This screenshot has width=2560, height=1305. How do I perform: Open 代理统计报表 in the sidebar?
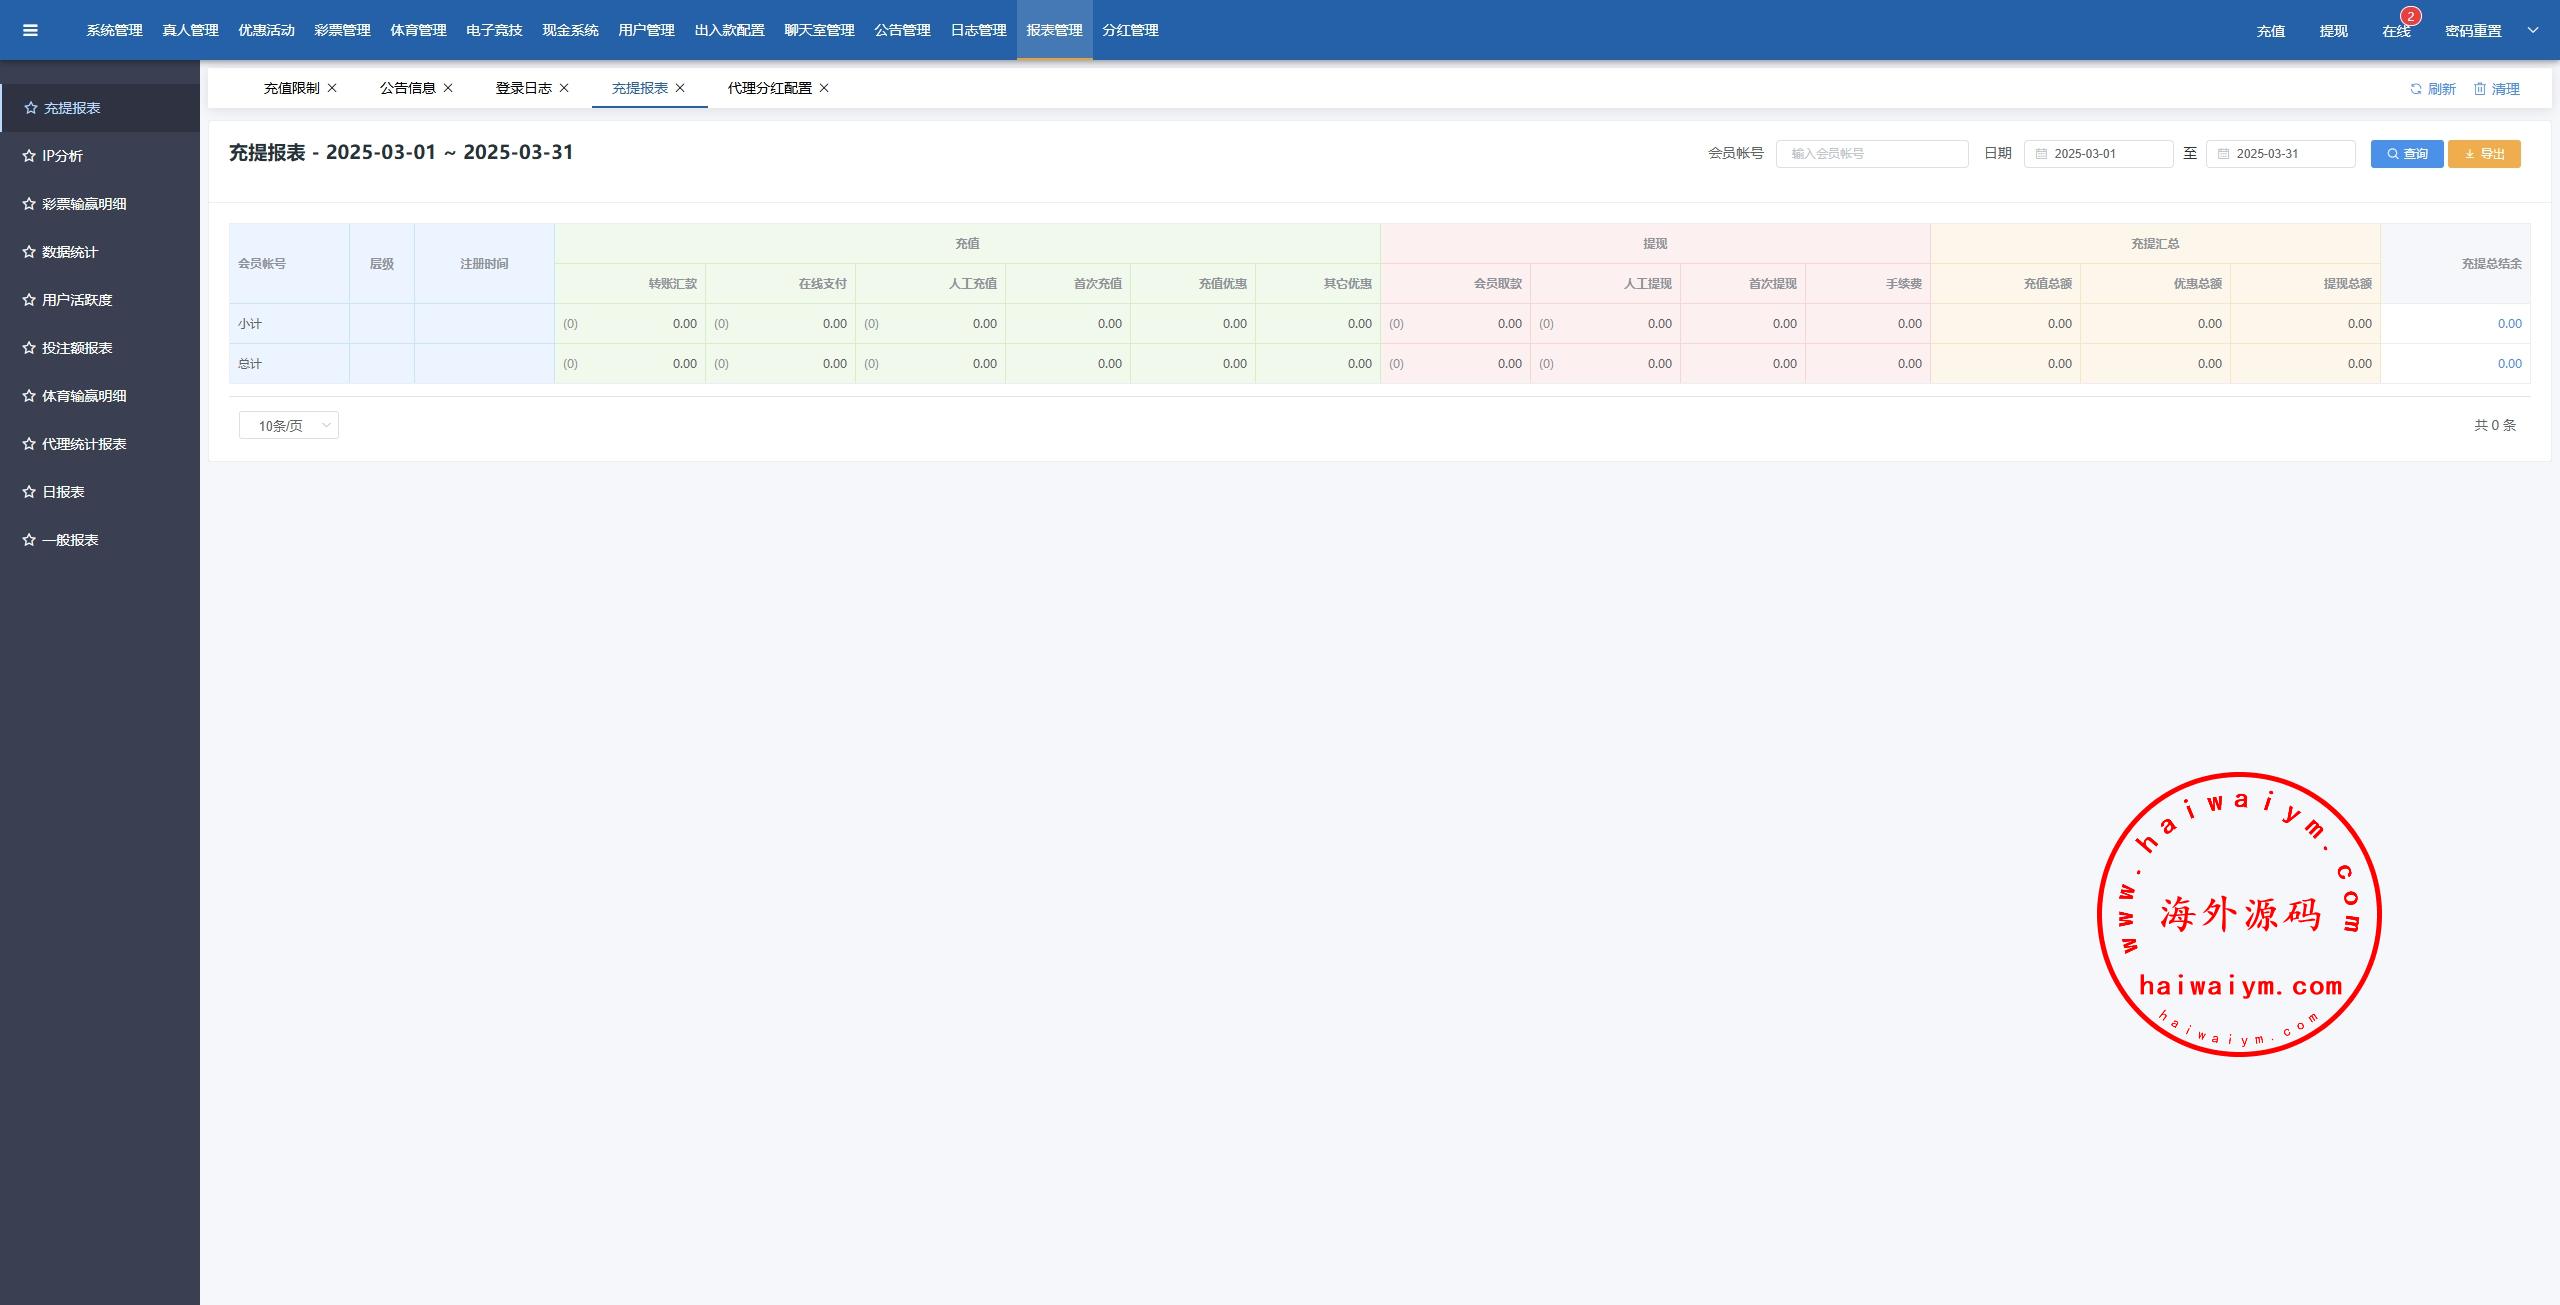pos(84,444)
